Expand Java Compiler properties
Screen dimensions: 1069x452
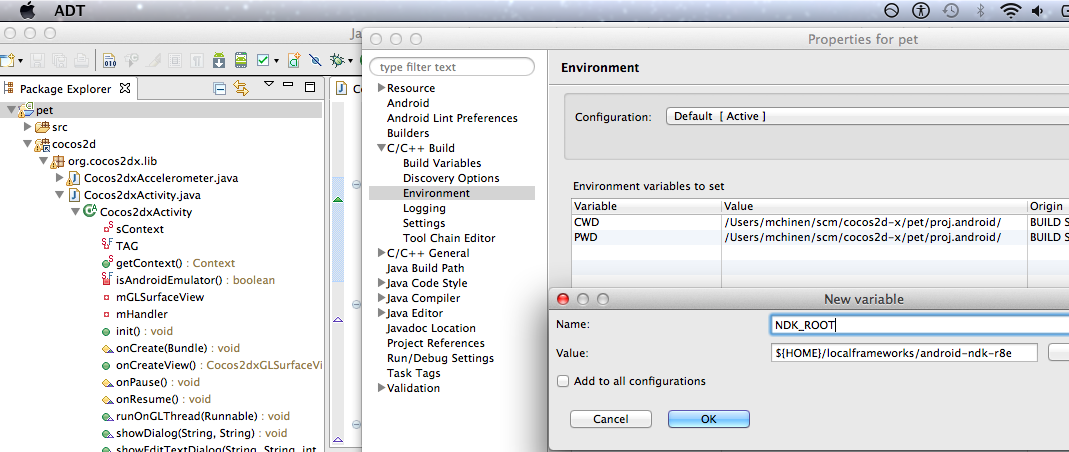pyautogui.click(x=382, y=298)
